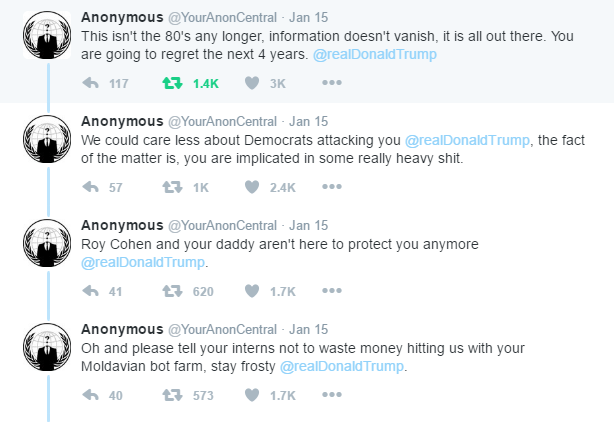
Task: Like the tweet with 3K likes
Action: (x=252, y=83)
